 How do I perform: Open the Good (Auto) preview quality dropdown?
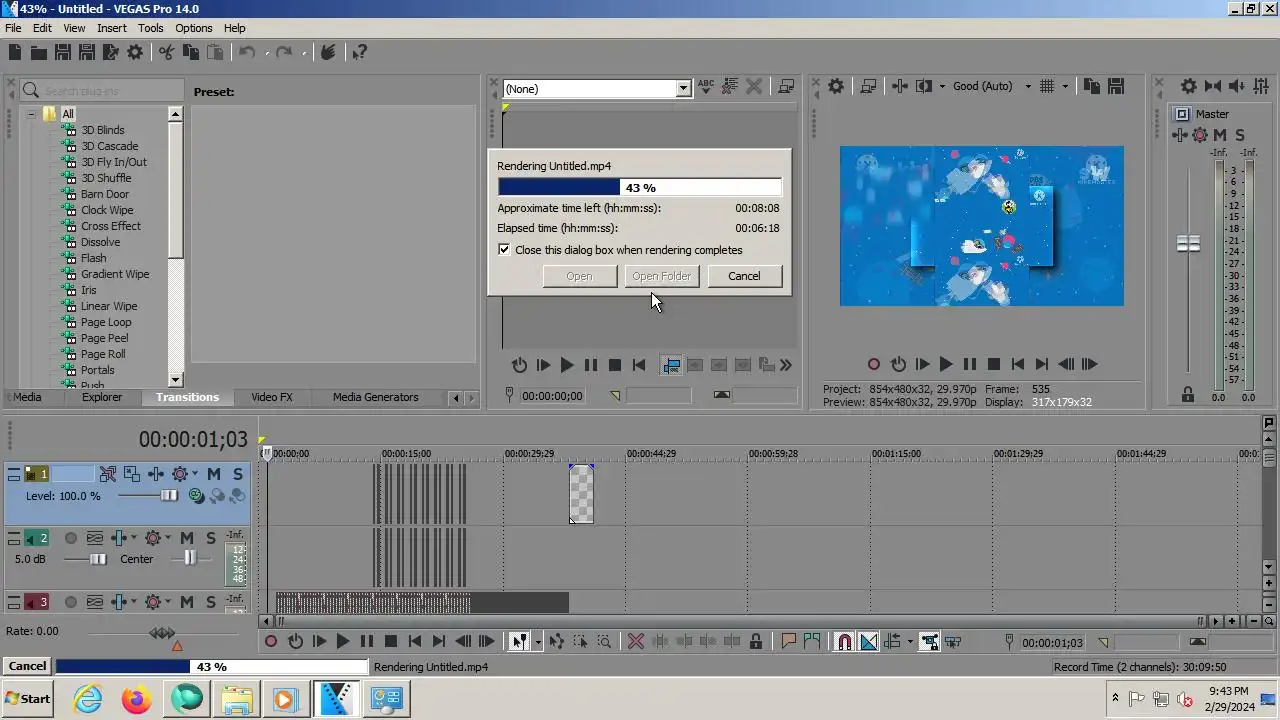pyautogui.click(x=1028, y=87)
